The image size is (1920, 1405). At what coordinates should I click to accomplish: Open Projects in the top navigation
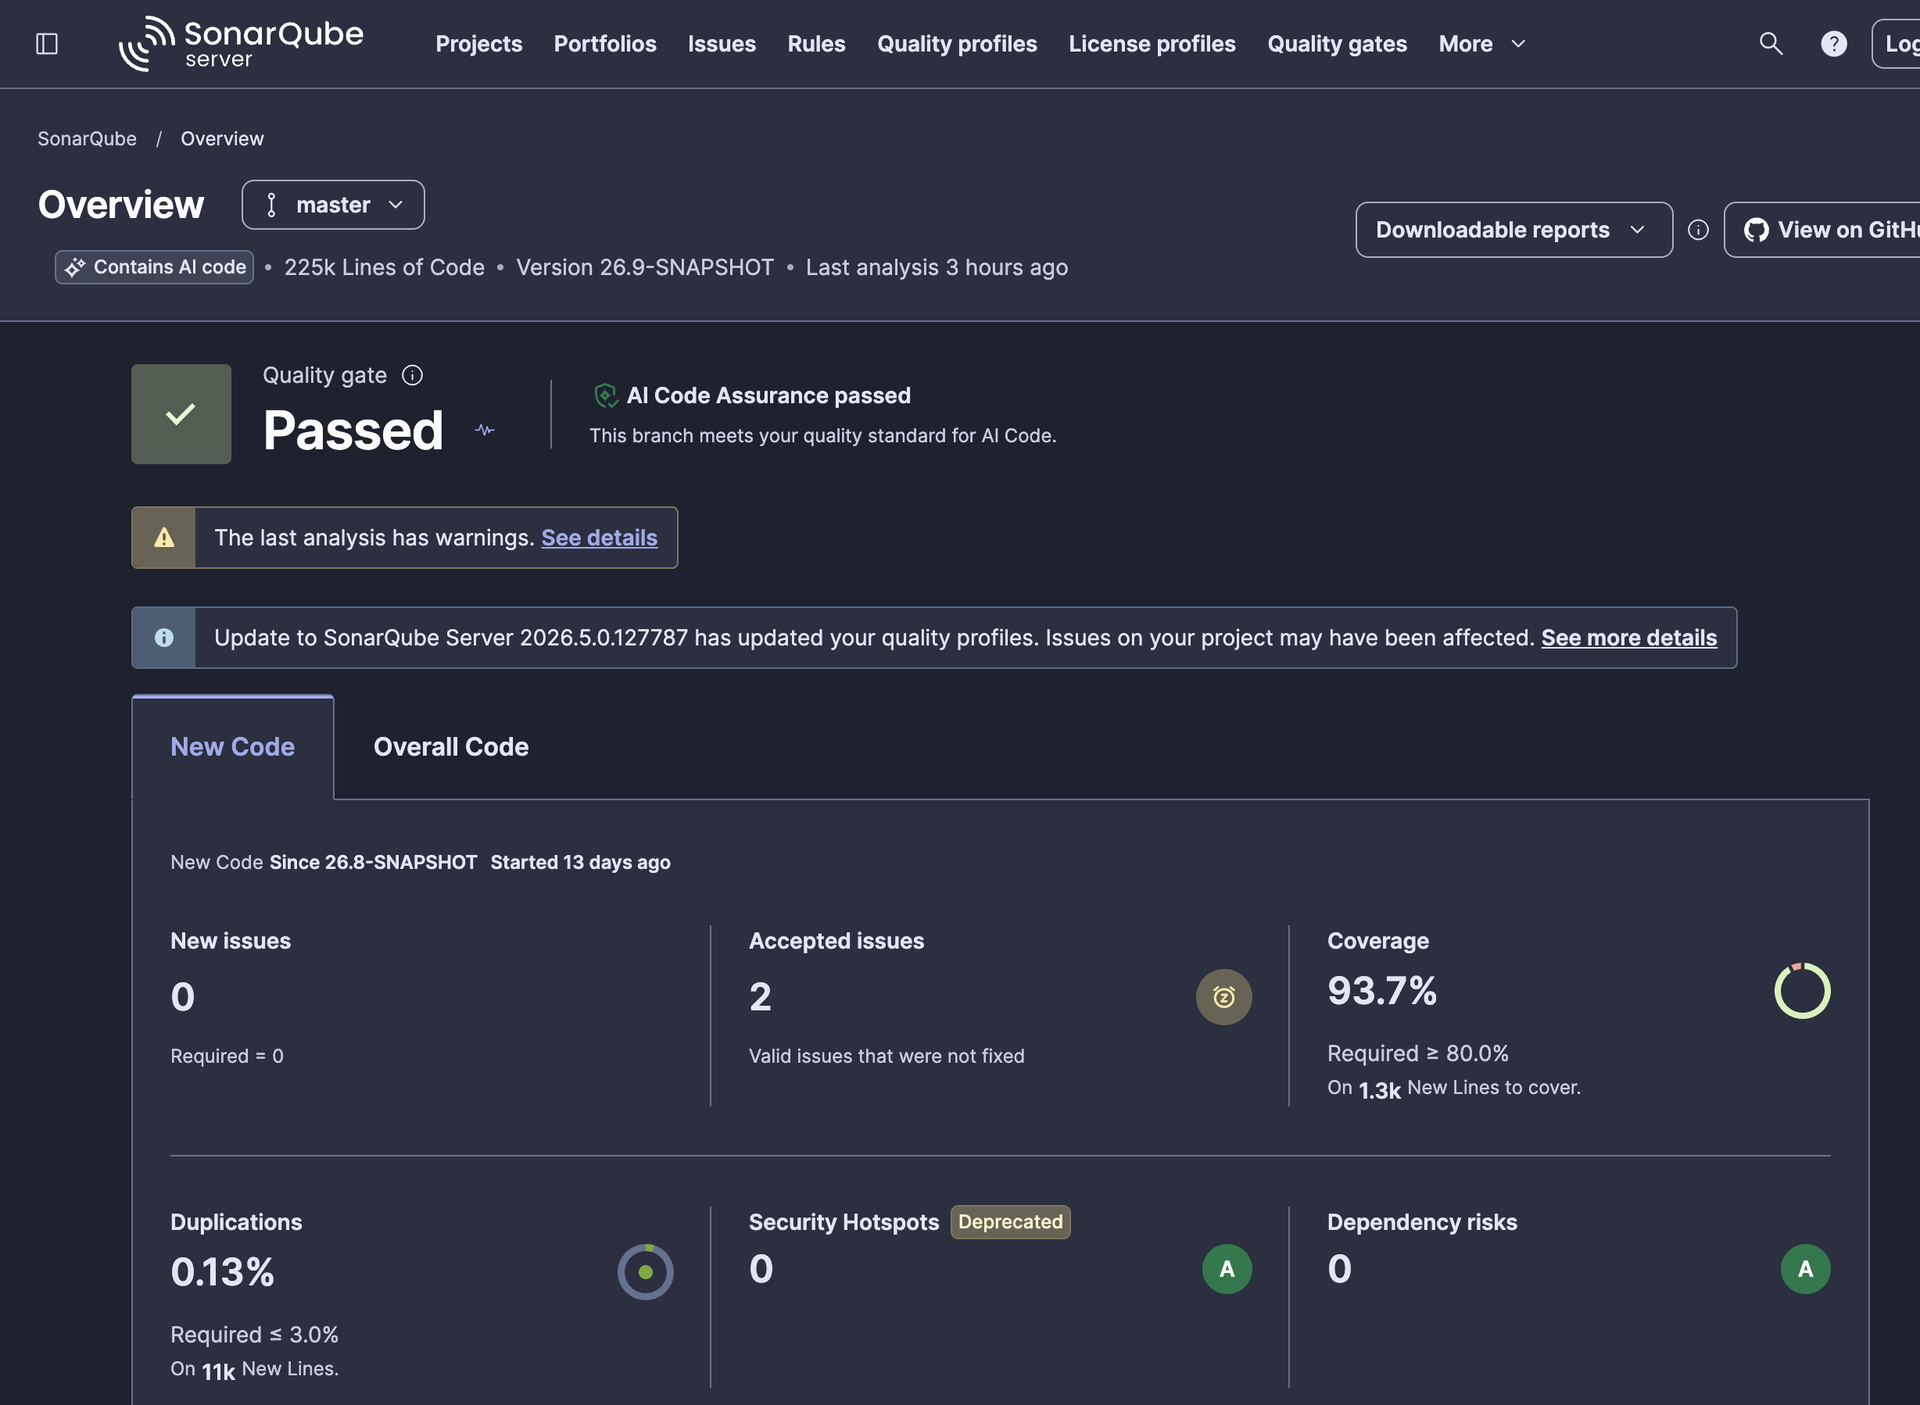tap(479, 44)
